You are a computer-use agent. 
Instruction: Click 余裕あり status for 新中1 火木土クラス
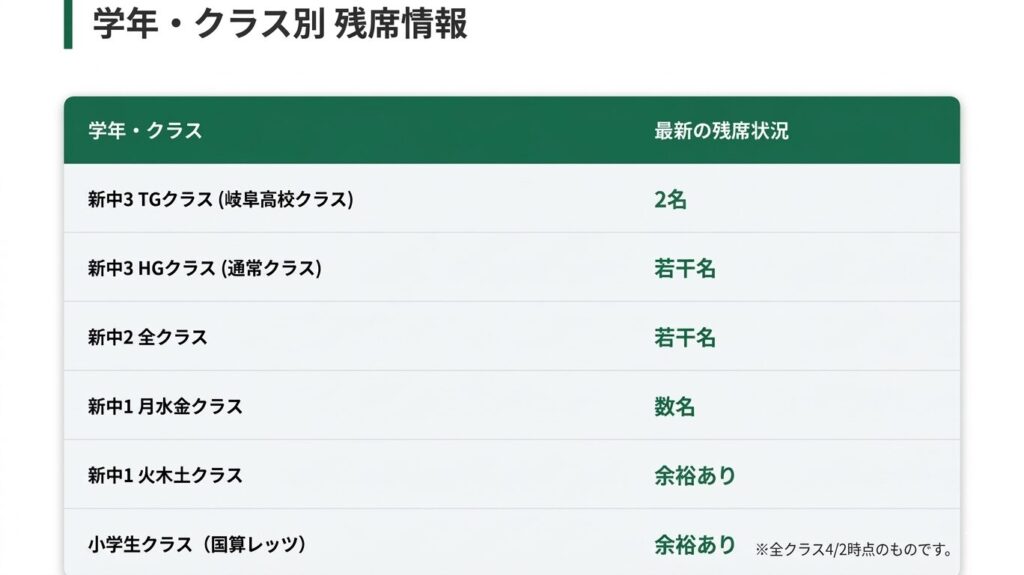(695, 475)
